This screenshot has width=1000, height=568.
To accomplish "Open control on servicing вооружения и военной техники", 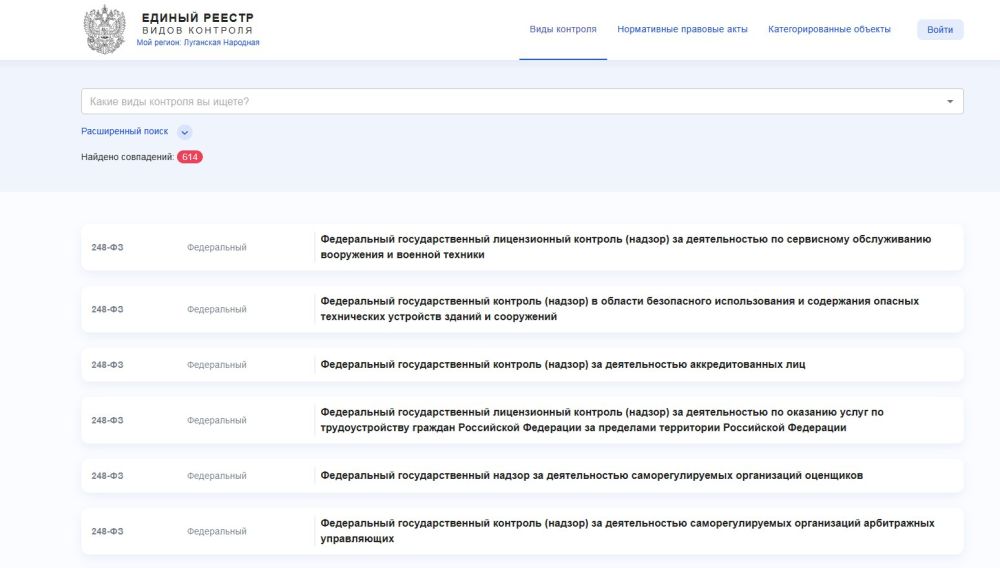I will (625, 247).
